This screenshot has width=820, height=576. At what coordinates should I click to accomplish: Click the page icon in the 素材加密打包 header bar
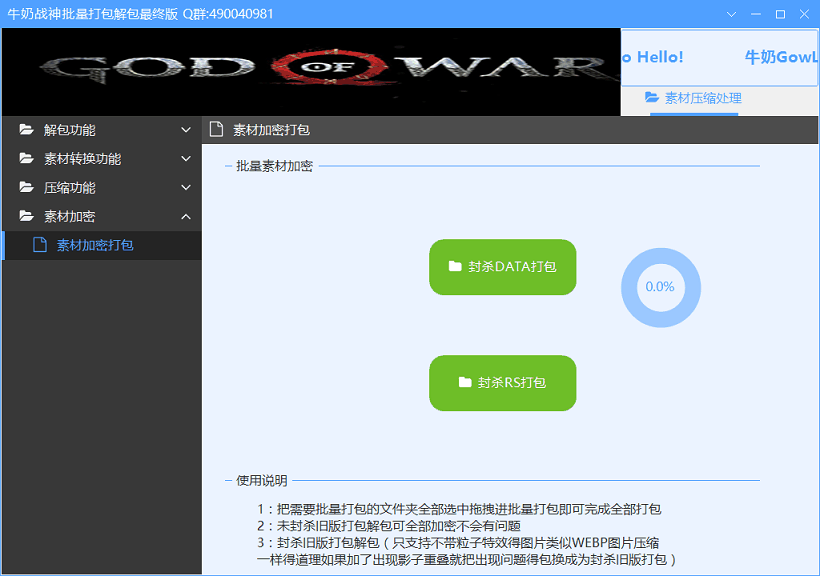click(216, 129)
